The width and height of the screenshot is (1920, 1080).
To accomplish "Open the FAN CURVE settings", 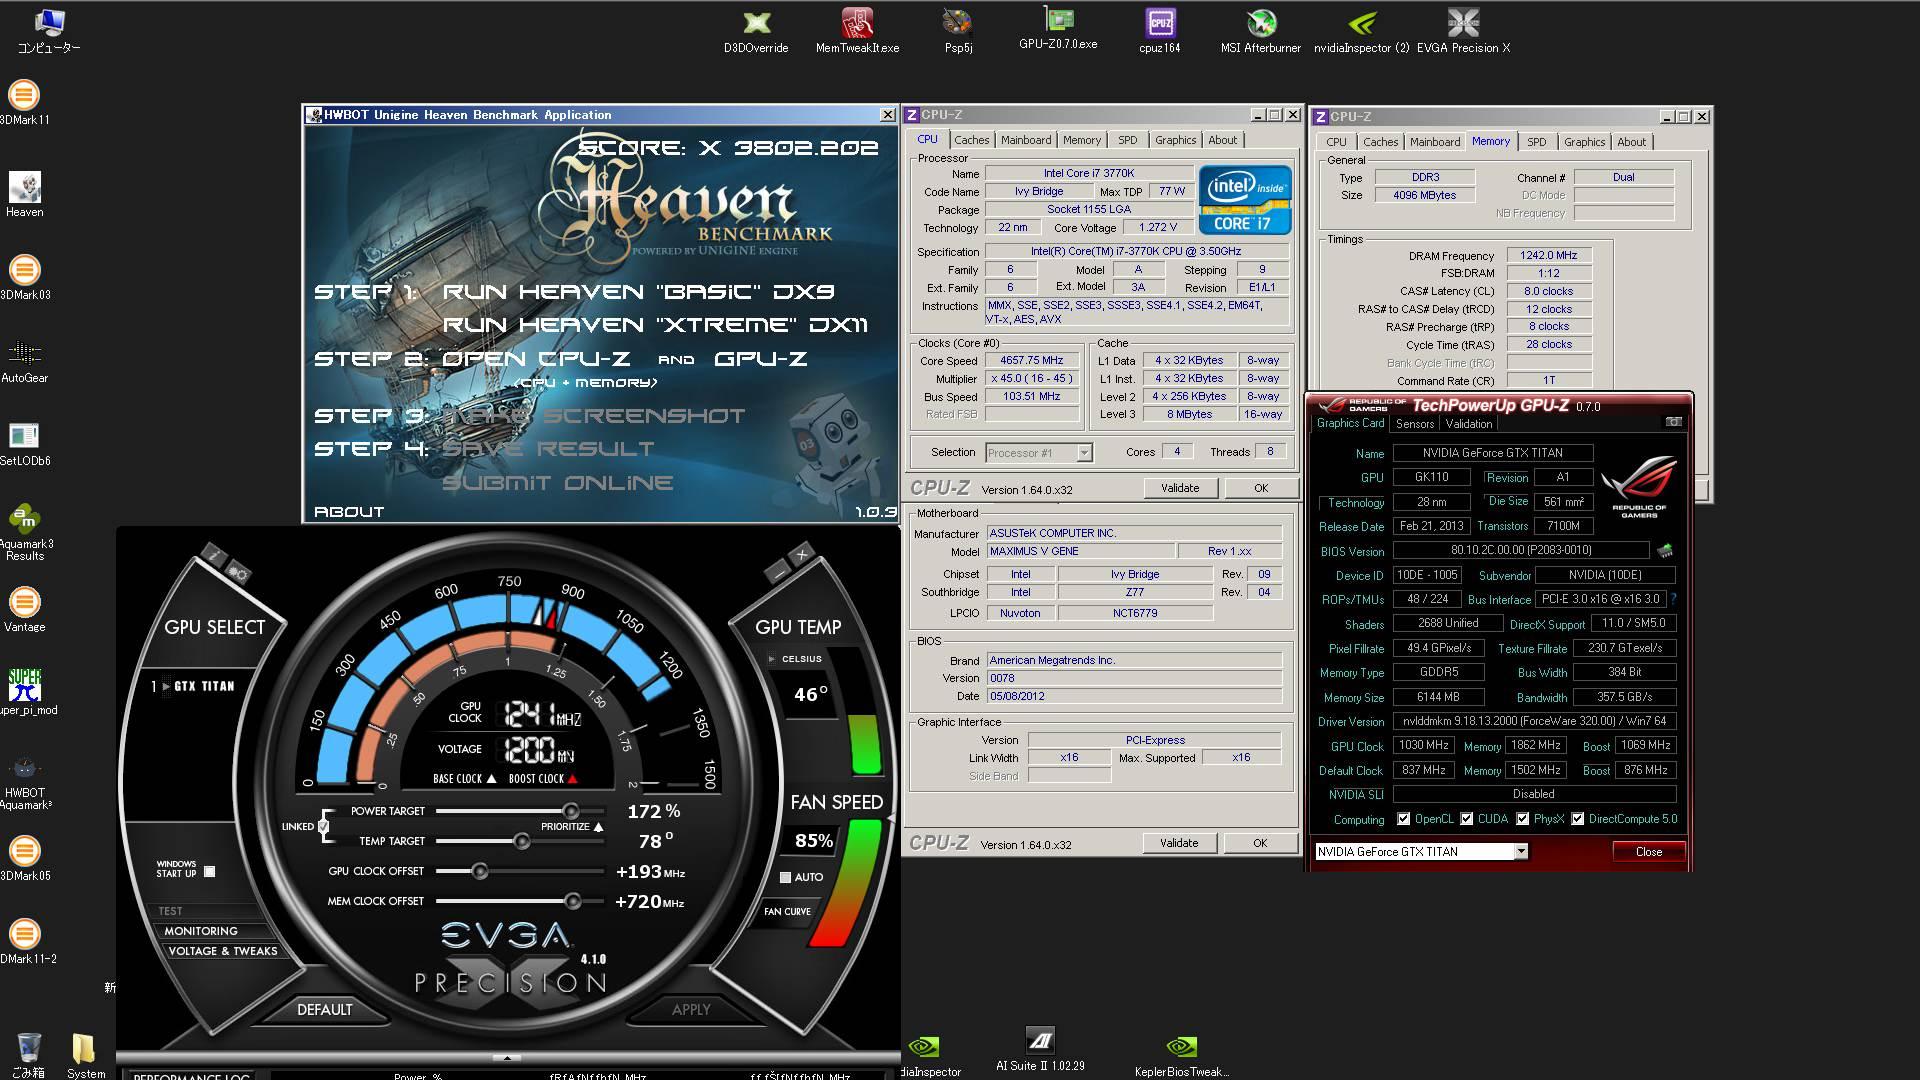I will [x=788, y=911].
